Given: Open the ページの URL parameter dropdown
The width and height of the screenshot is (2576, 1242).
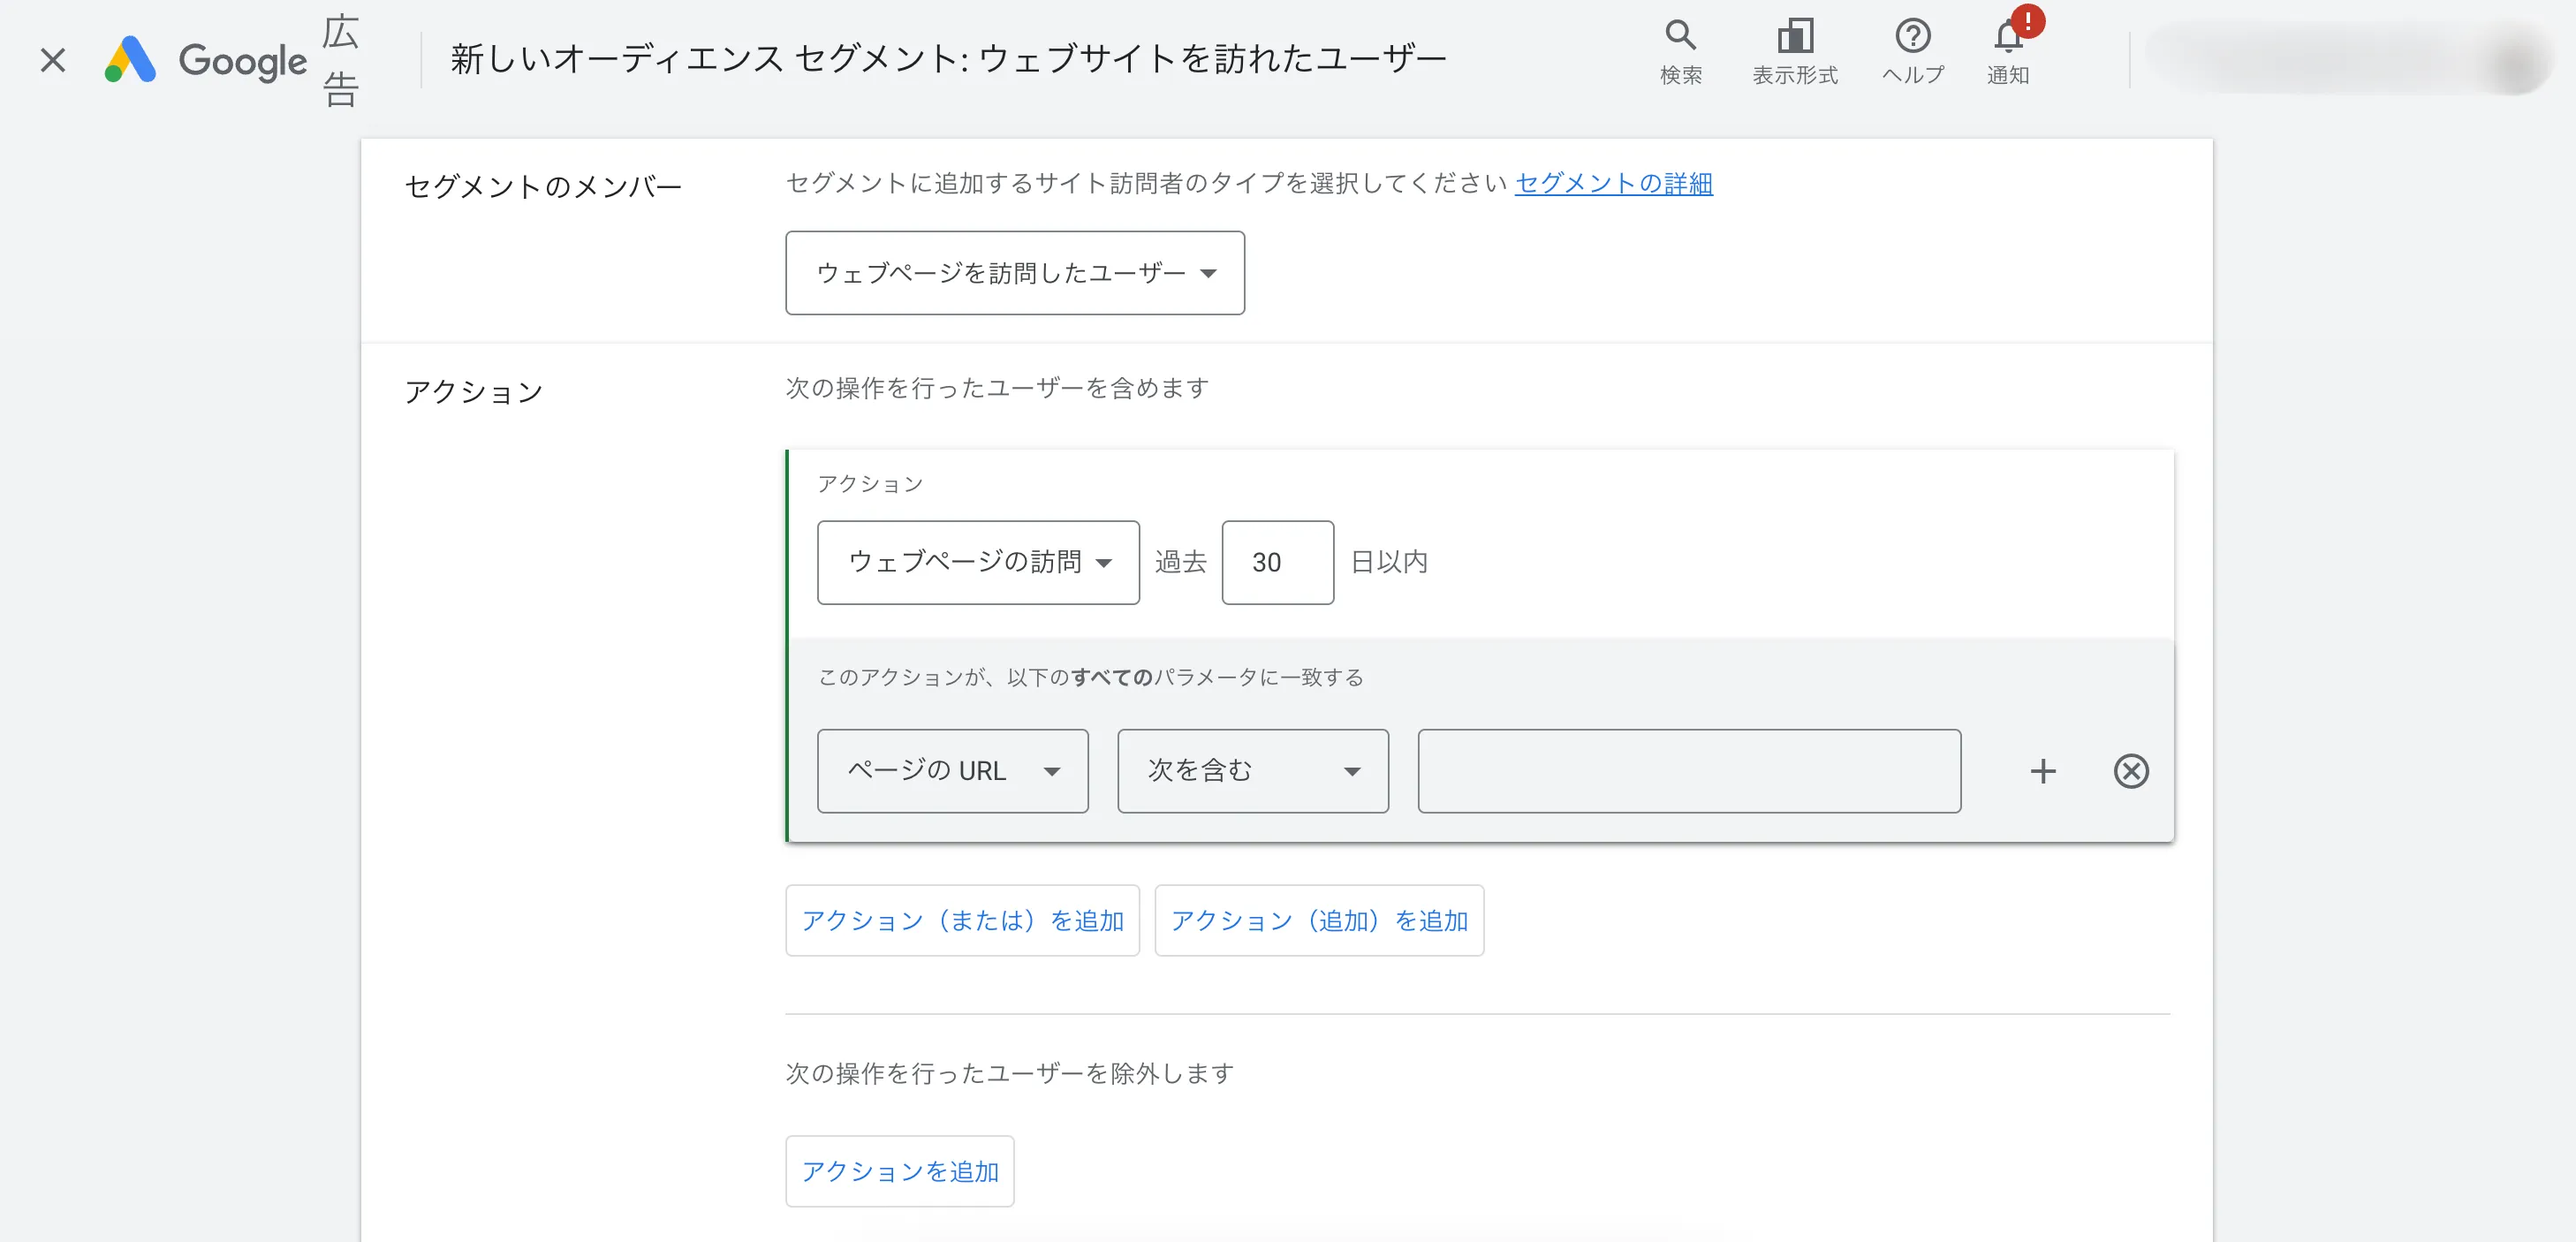Looking at the screenshot, I should tap(952, 771).
